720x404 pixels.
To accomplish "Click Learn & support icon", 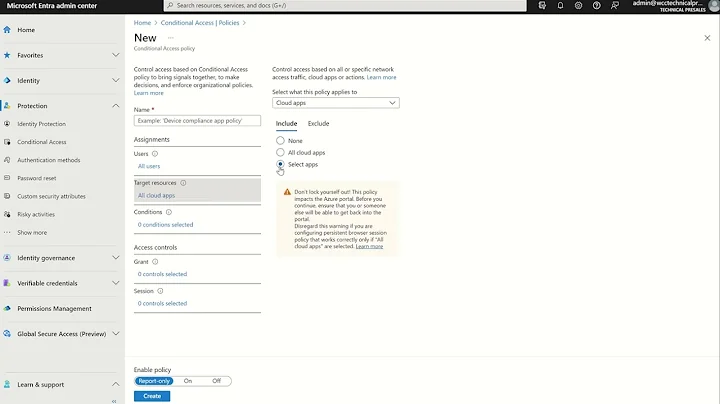I will (7, 384).
